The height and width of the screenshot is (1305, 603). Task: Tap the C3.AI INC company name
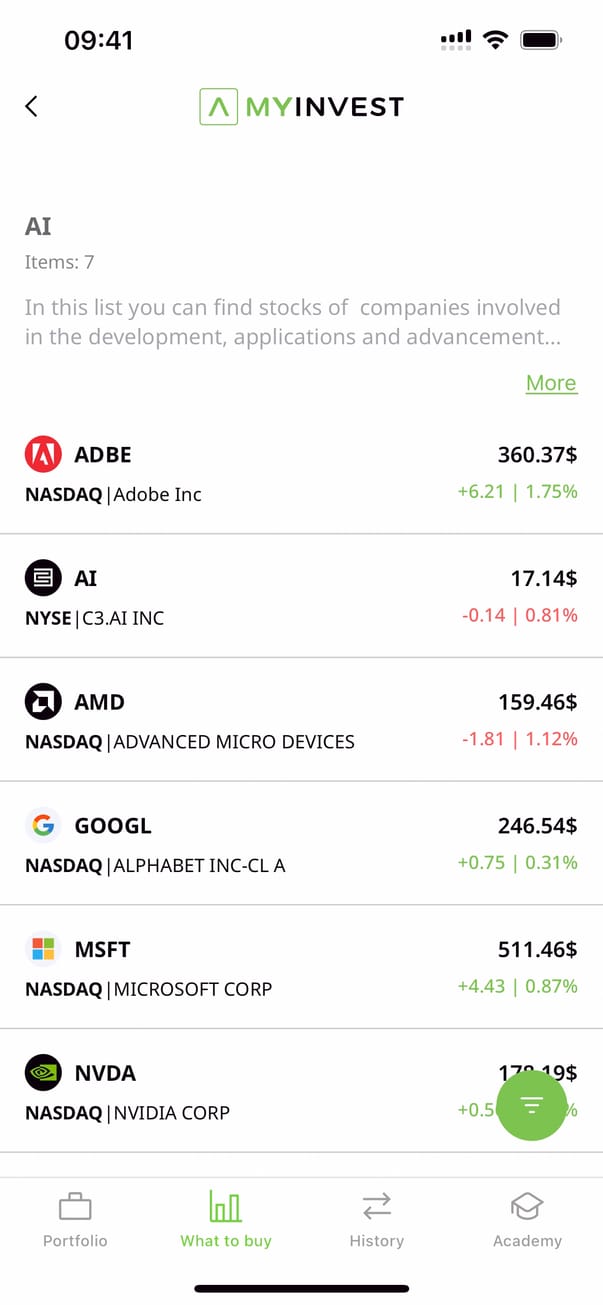121,618
